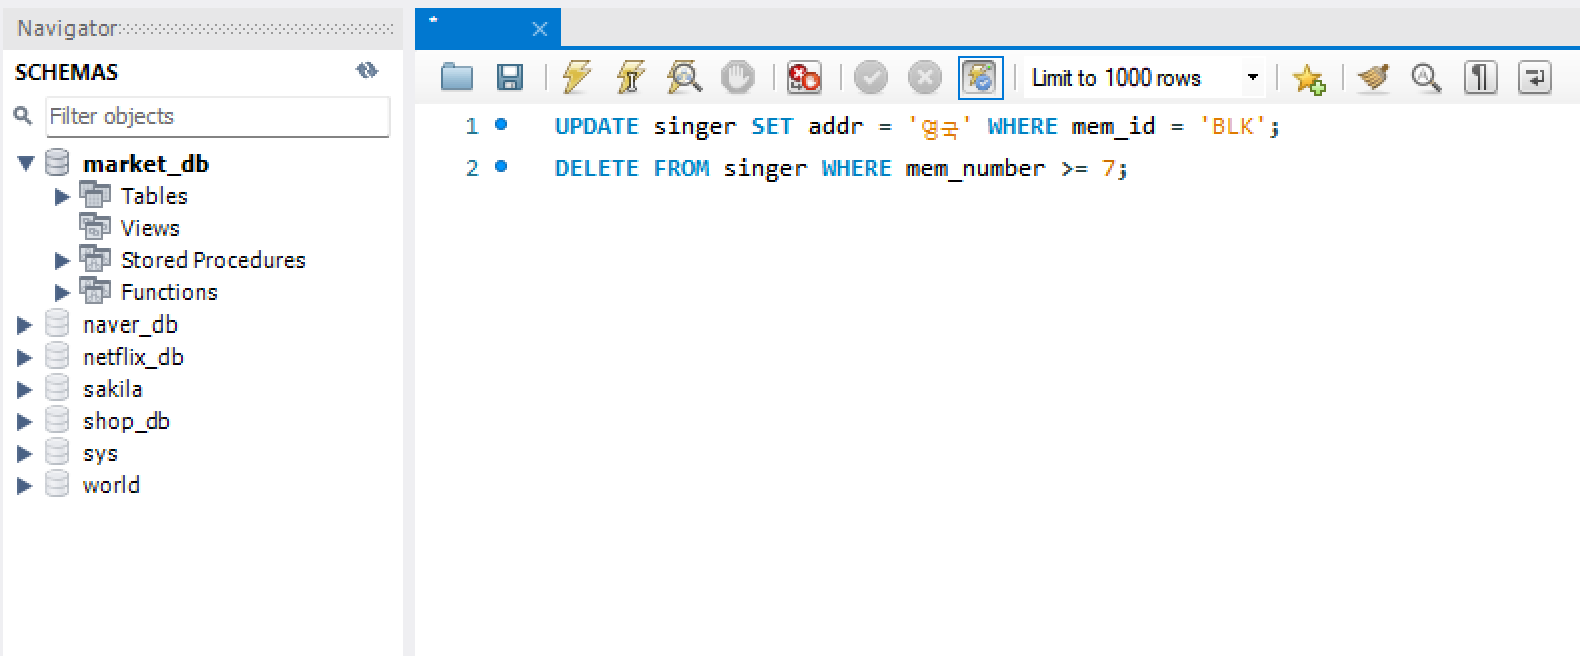Expand the Functions node
Screen dimensions: 1580x656
(x=62, y=292)
